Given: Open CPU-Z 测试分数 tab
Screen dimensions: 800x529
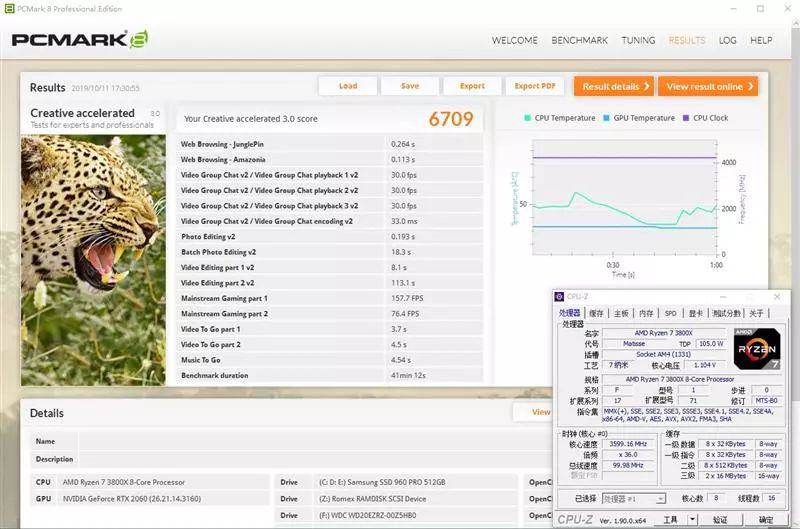Looking at the screenshot, I should [x=726, y=313].
